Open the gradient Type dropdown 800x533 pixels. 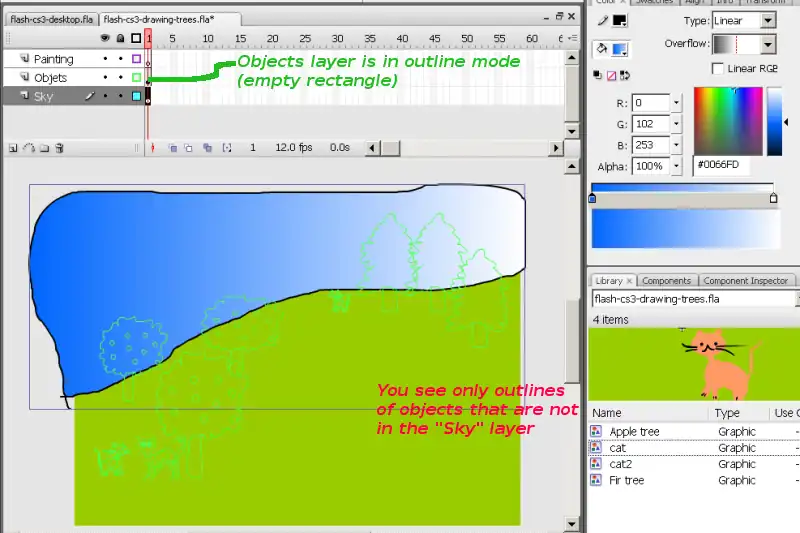[768, 21]
